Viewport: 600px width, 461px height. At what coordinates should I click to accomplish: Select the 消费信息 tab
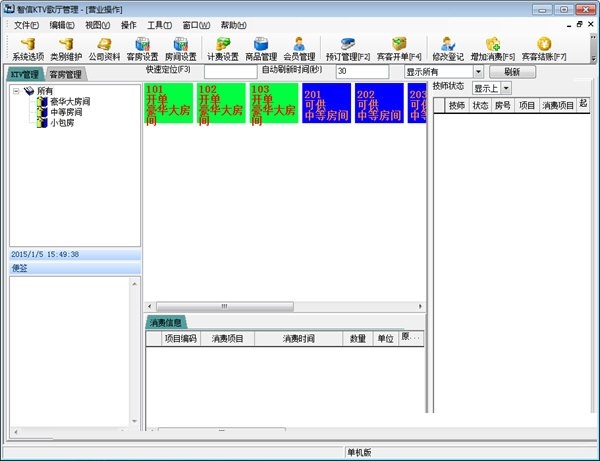tap(165, 323)
